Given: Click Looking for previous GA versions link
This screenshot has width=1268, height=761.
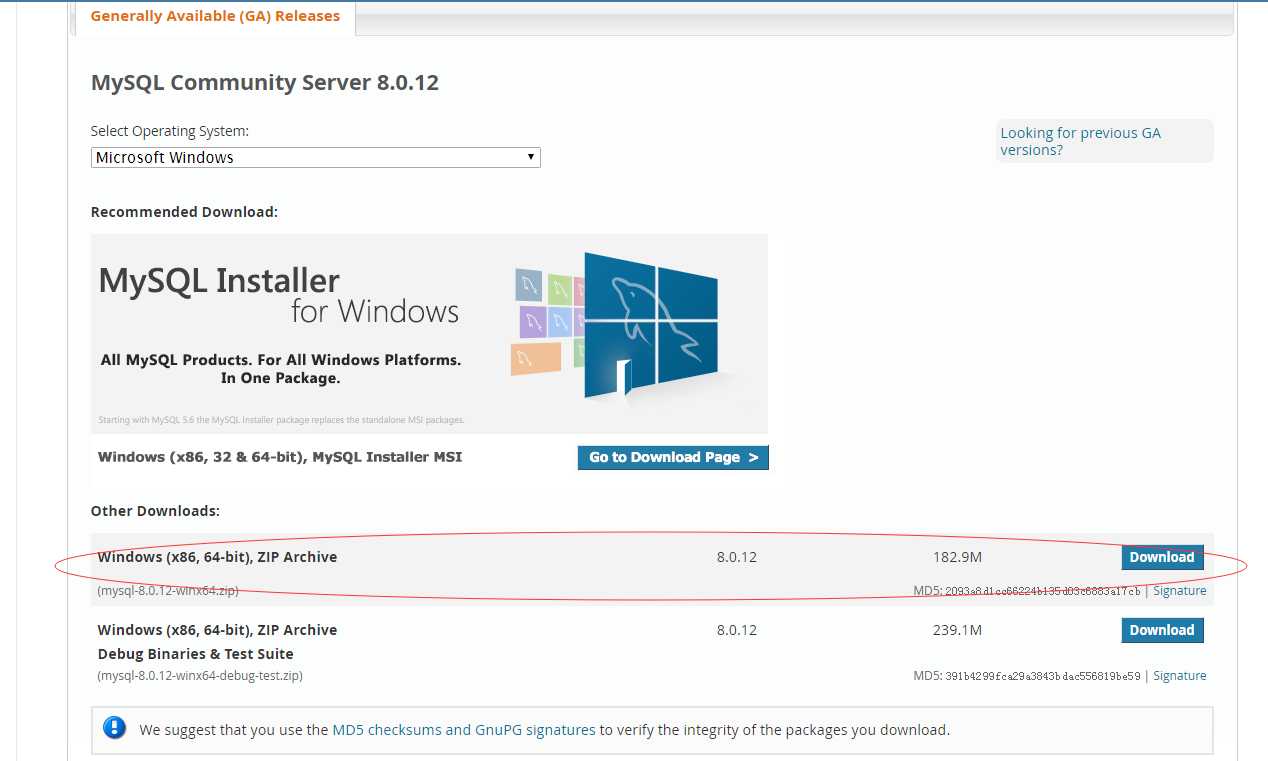Looking at the screenshot, I should (1080, 141).
